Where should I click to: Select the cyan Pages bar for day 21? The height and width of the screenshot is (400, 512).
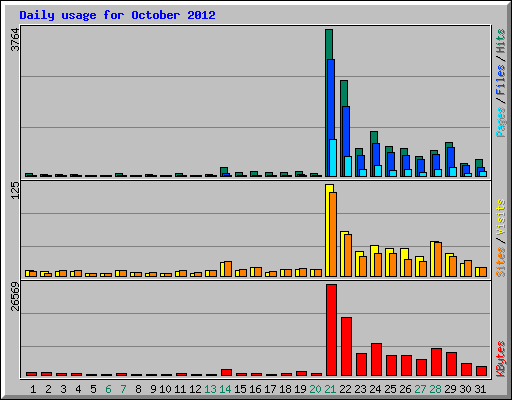333,158
